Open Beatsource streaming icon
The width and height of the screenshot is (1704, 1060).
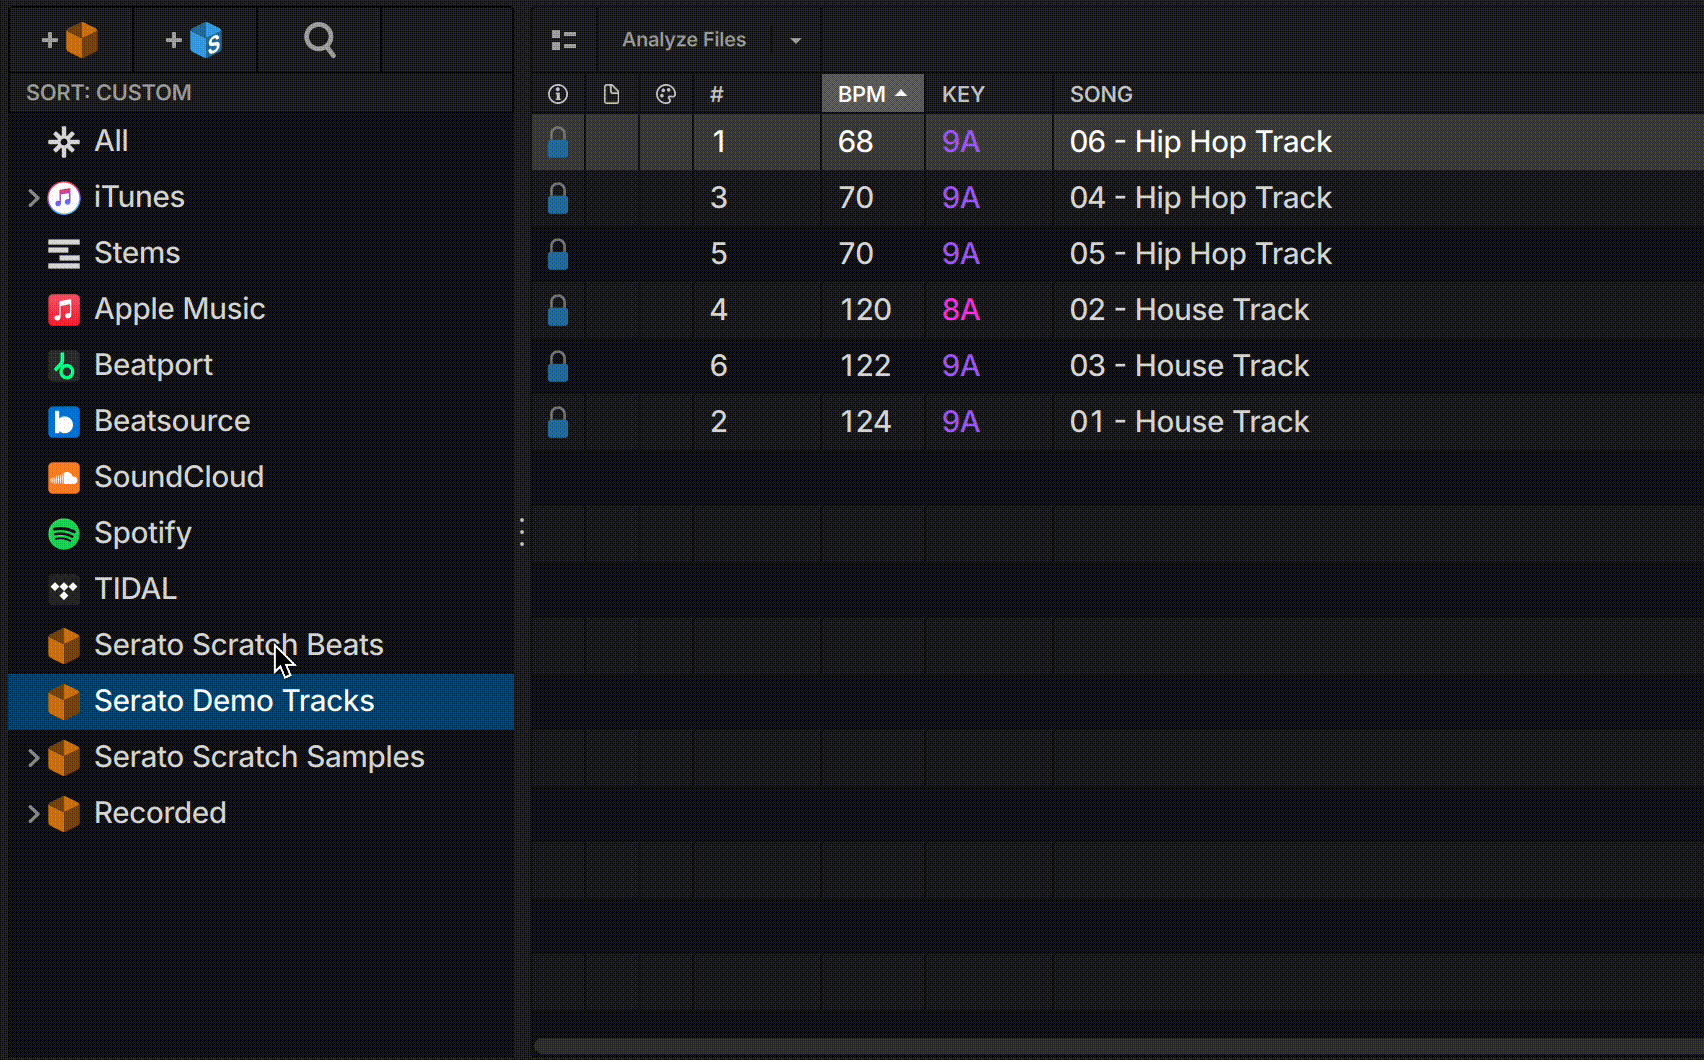tap(64, 422)
